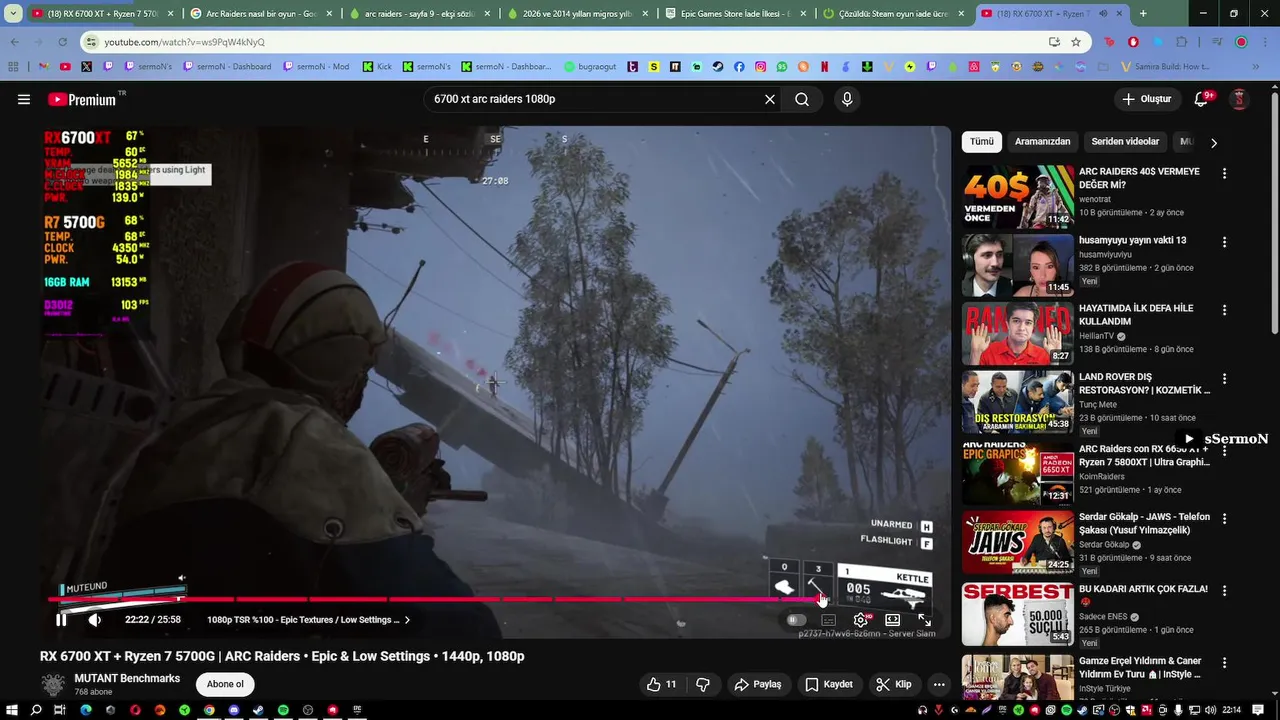Open Gamze Erçel Yıldırım video title
Image resolution: width=1280 pixels, height=720 pixels.
[x=1140, y=667]
